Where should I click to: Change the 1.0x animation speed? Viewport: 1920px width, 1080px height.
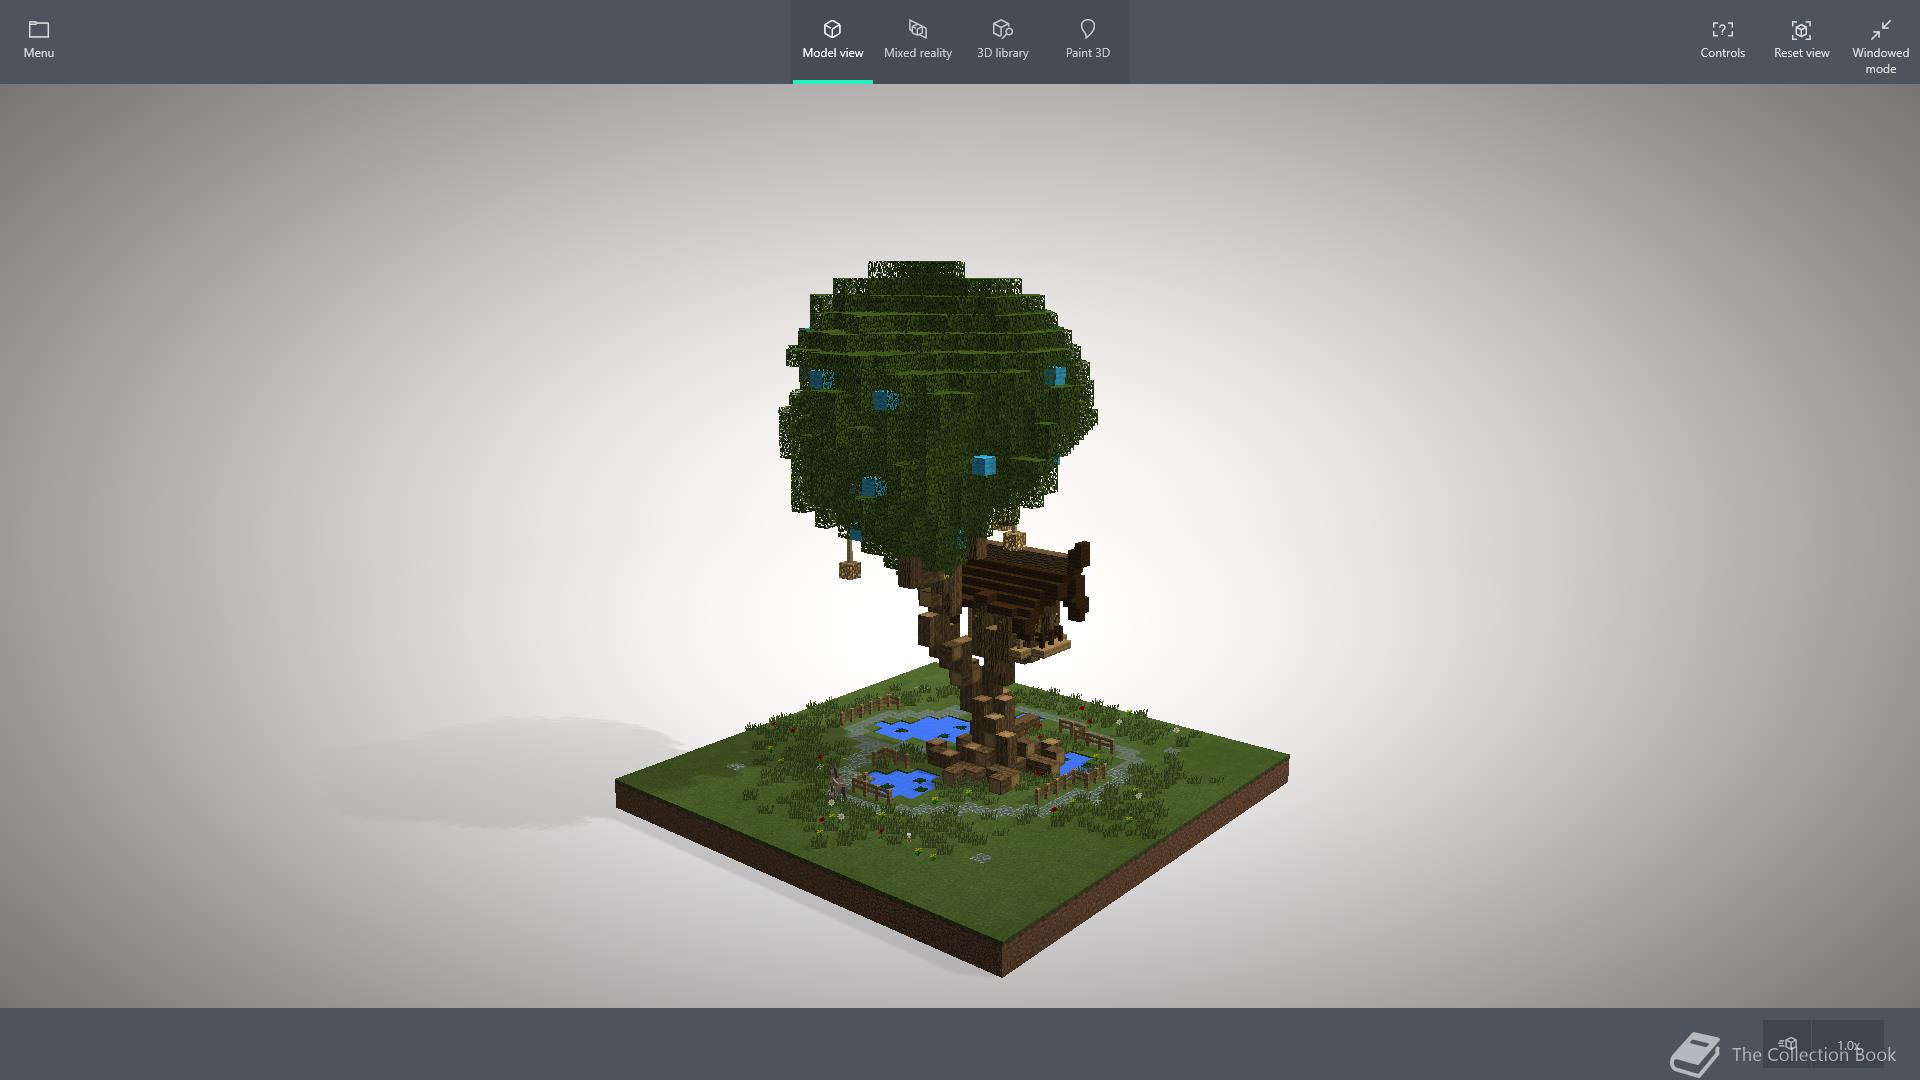1848,1044
